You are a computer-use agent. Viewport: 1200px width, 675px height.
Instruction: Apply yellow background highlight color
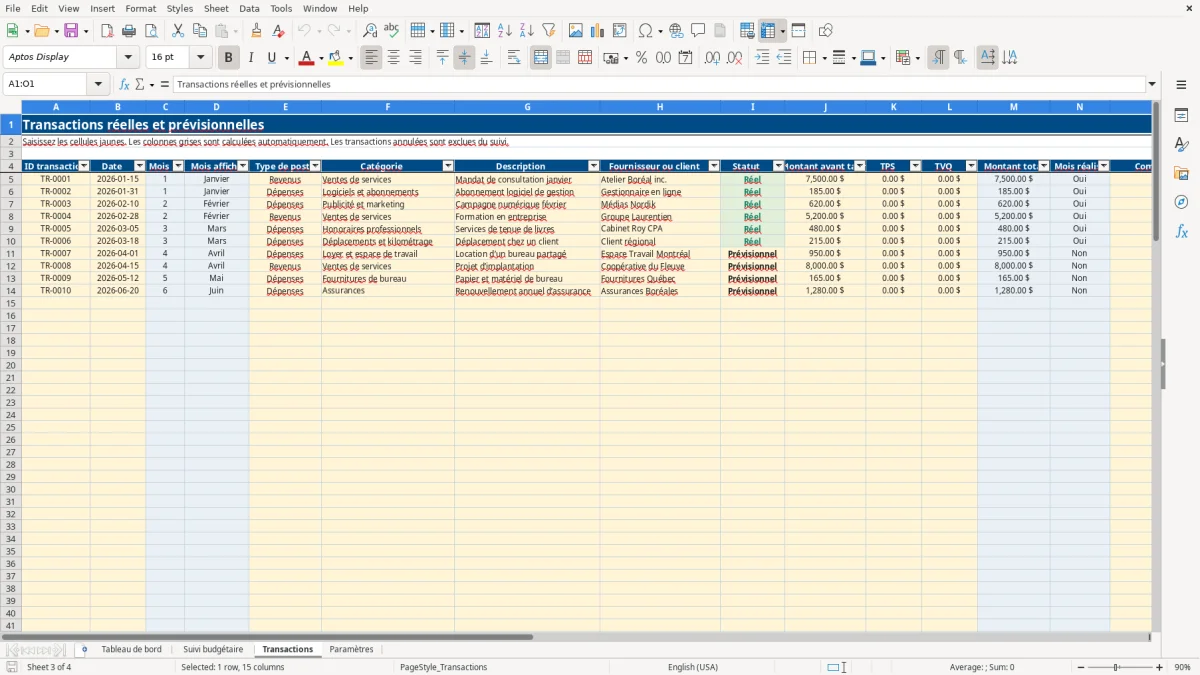[x=336, y=58]
